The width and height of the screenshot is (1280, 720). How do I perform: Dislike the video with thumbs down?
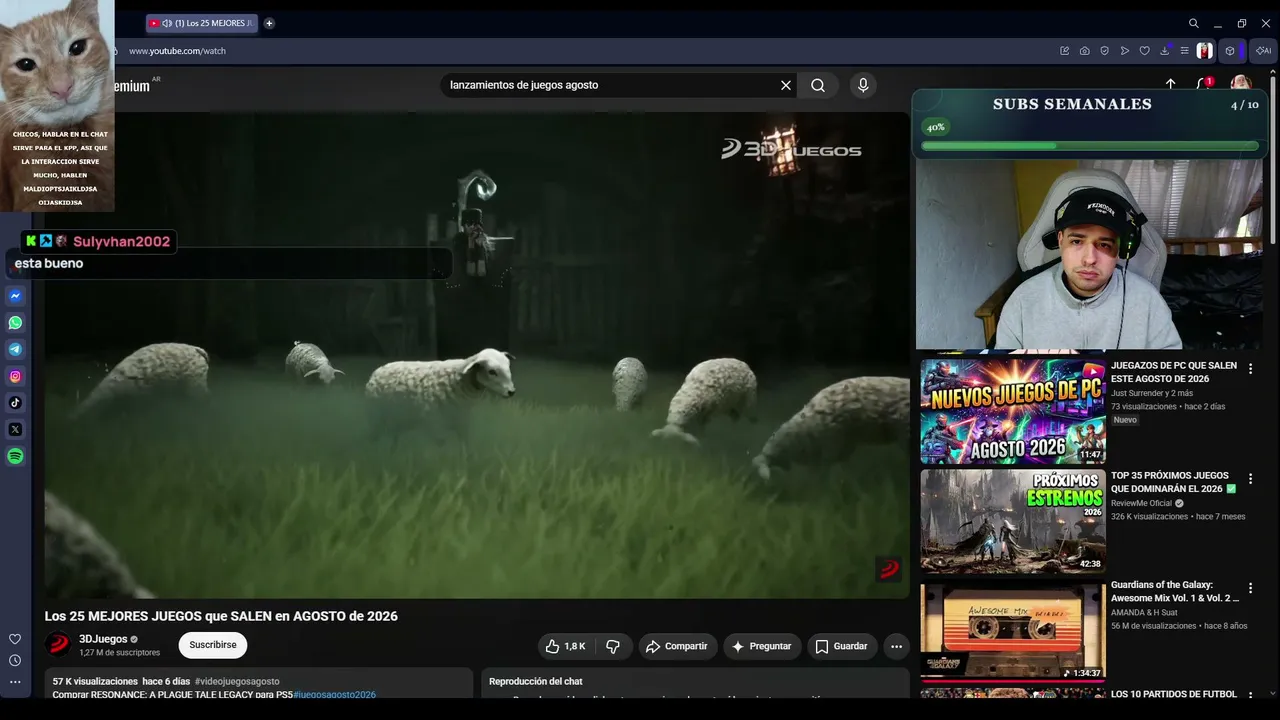(x=613, y=646)
